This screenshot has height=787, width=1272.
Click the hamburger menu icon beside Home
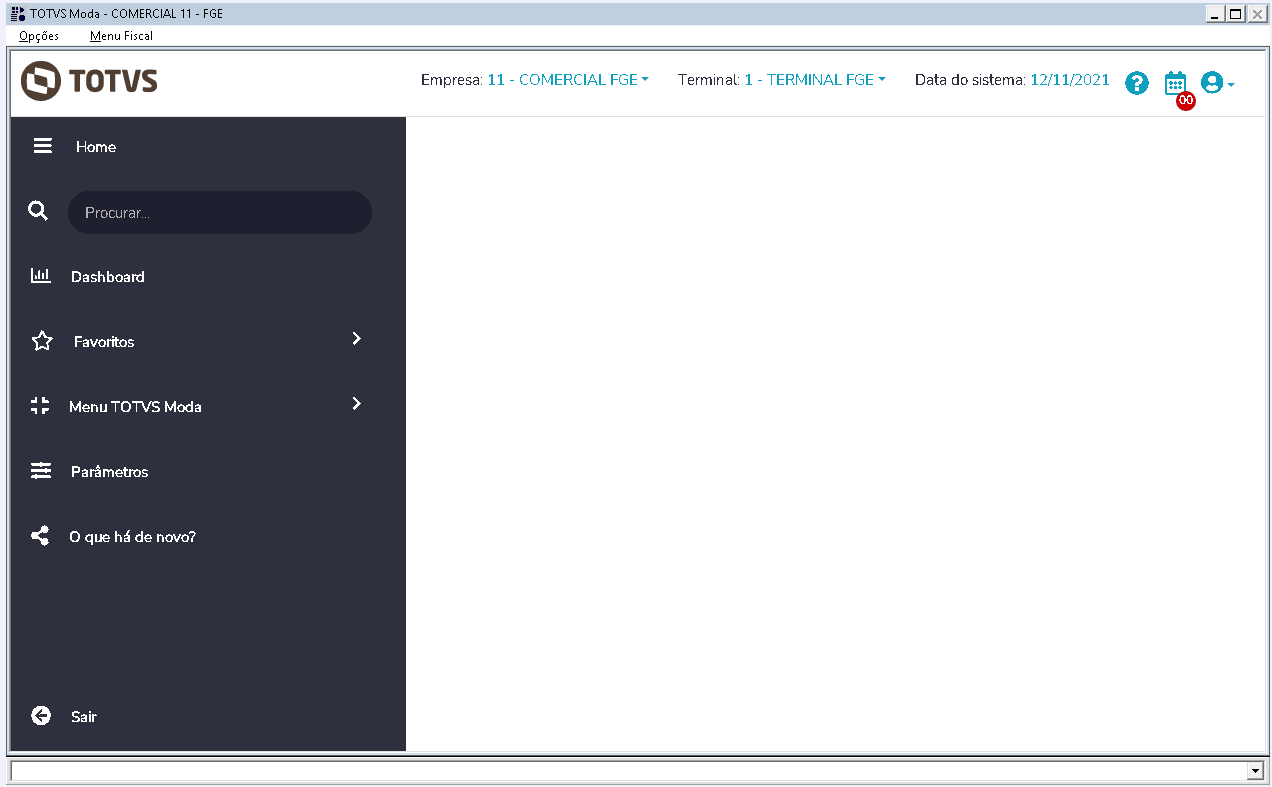[x=42, y=146]
